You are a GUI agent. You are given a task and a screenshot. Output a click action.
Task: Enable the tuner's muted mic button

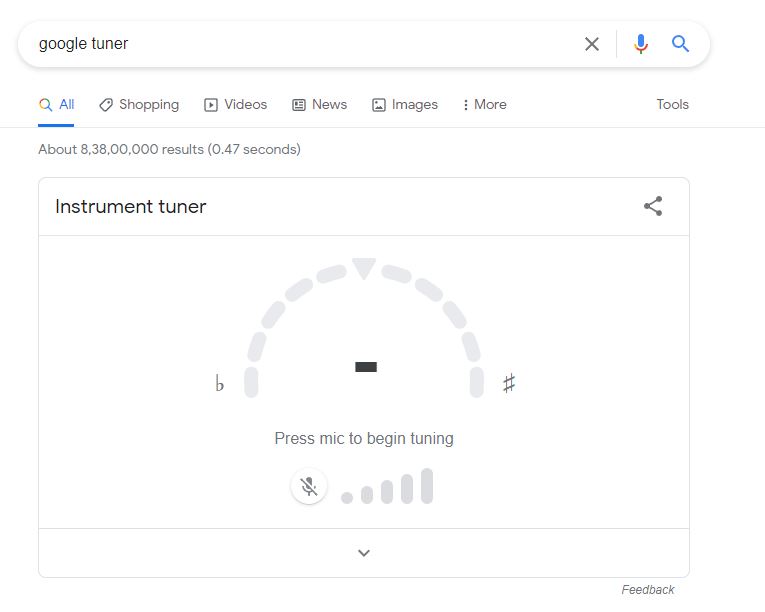coord(309,486)
